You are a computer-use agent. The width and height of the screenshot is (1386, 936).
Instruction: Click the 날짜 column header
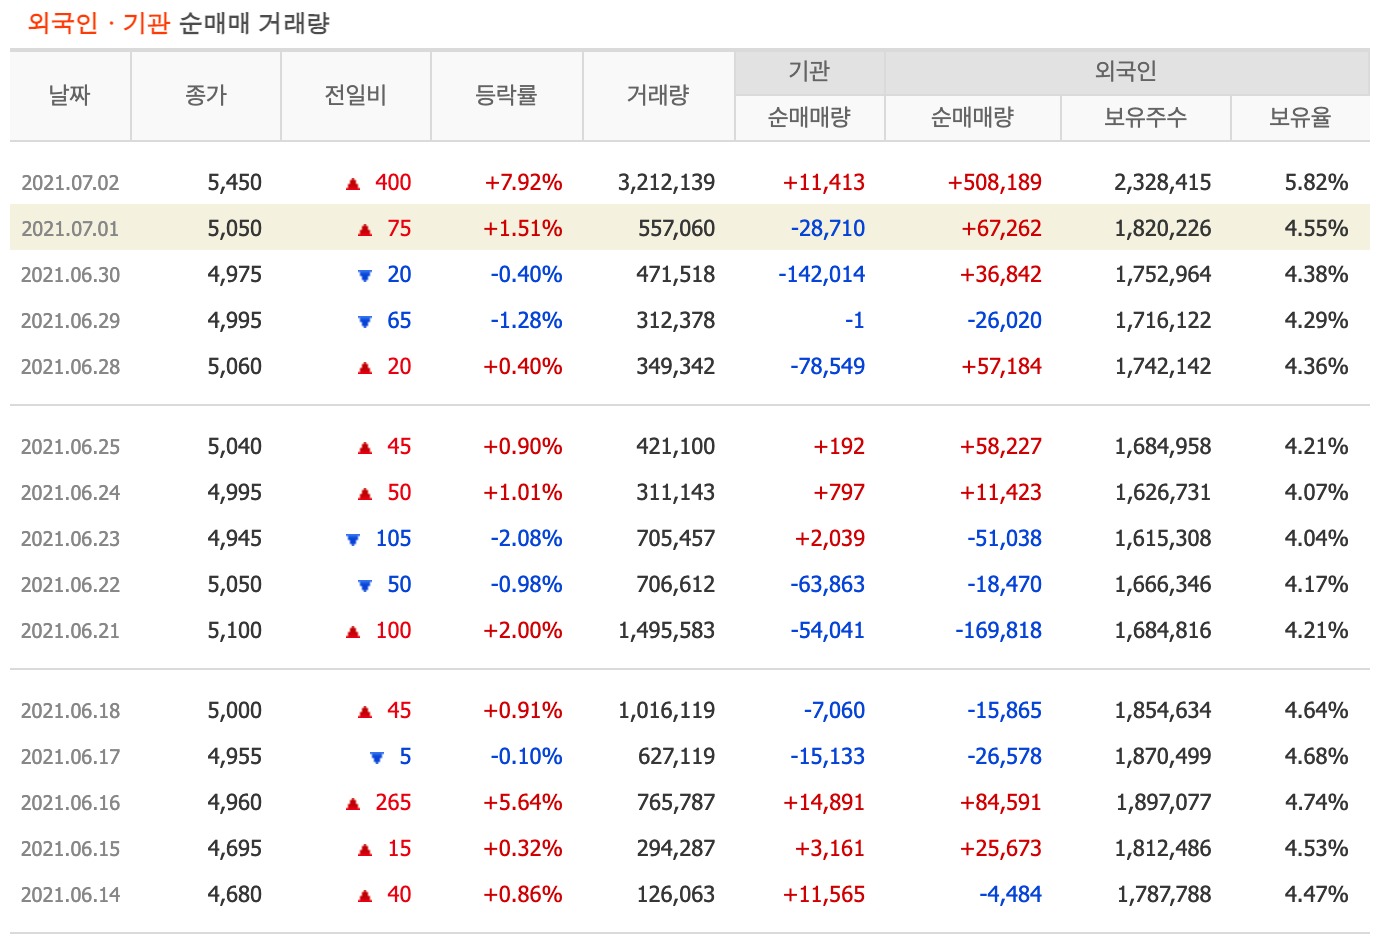point(70,96)
